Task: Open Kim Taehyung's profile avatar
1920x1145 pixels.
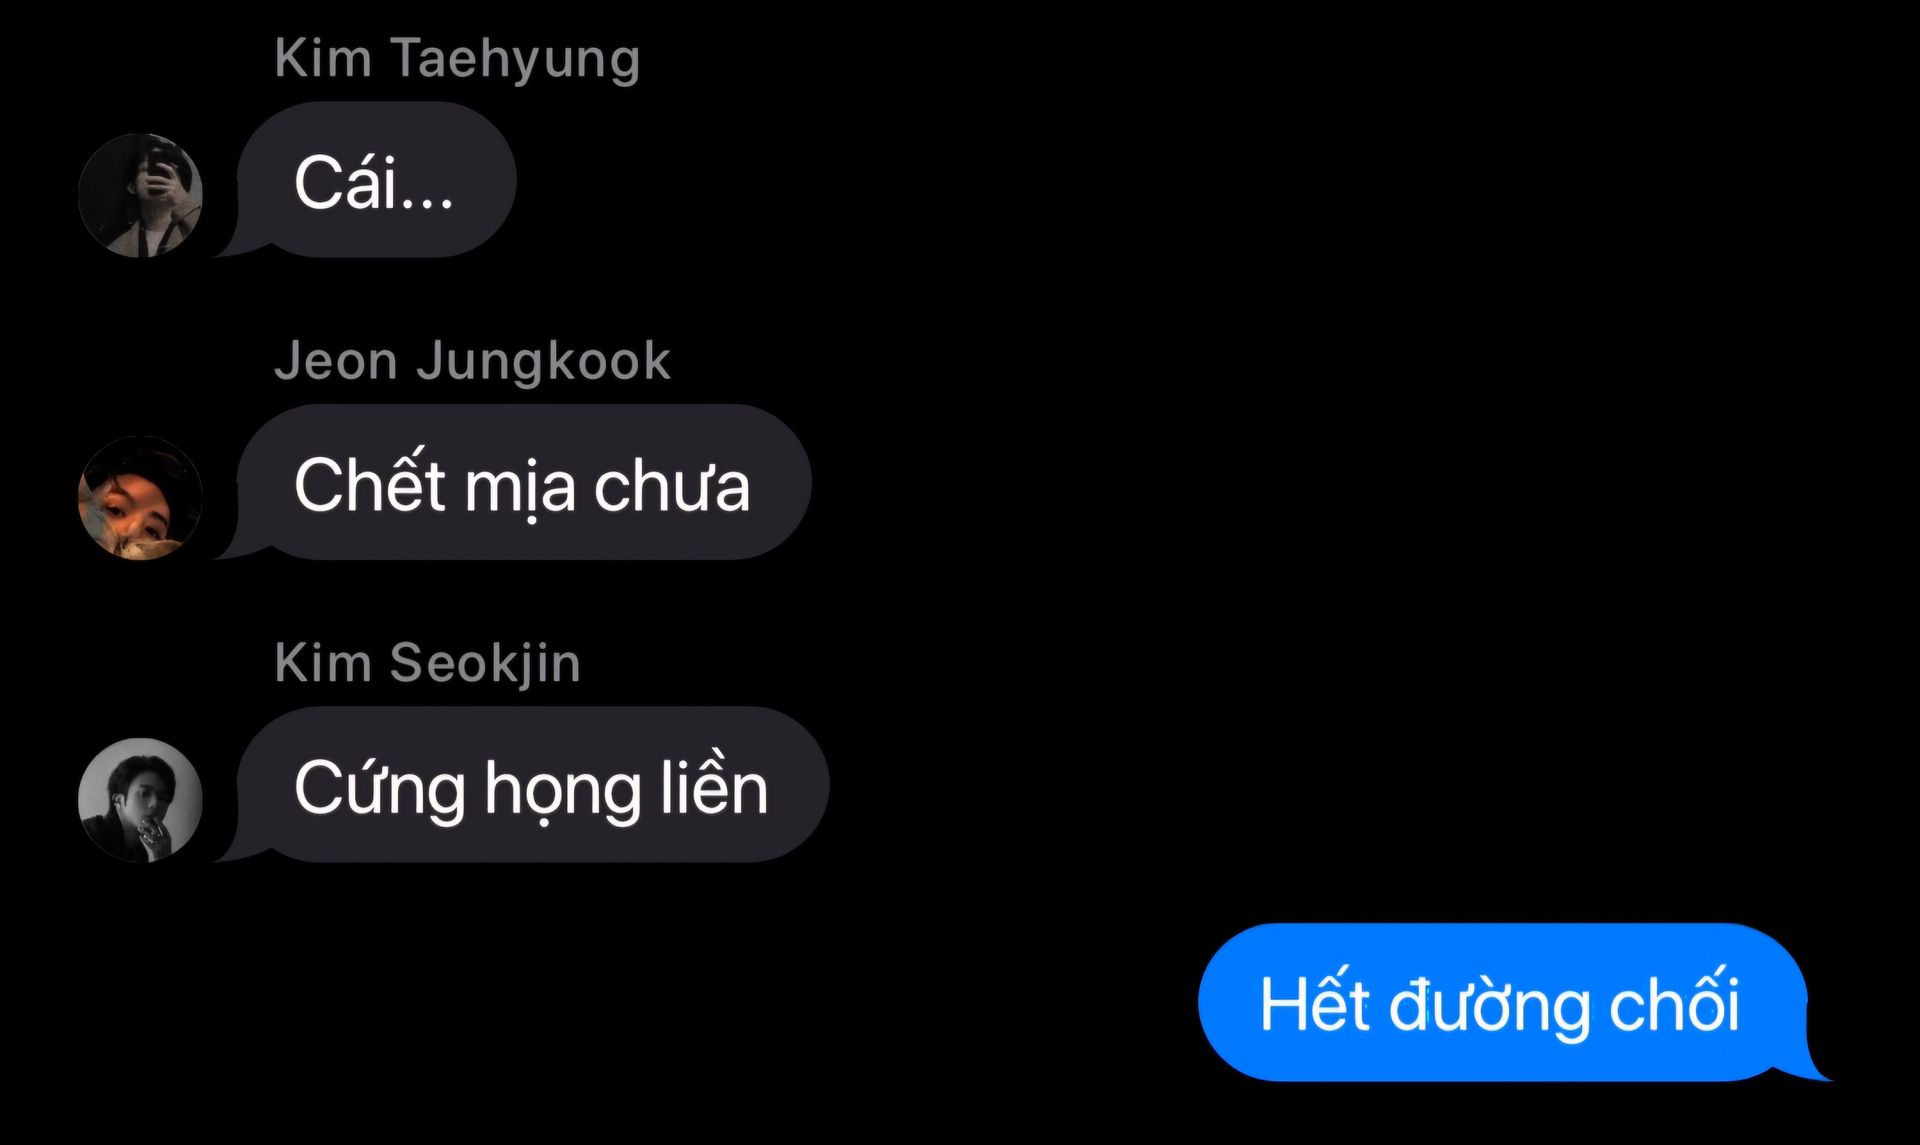Action: point(140,195)
